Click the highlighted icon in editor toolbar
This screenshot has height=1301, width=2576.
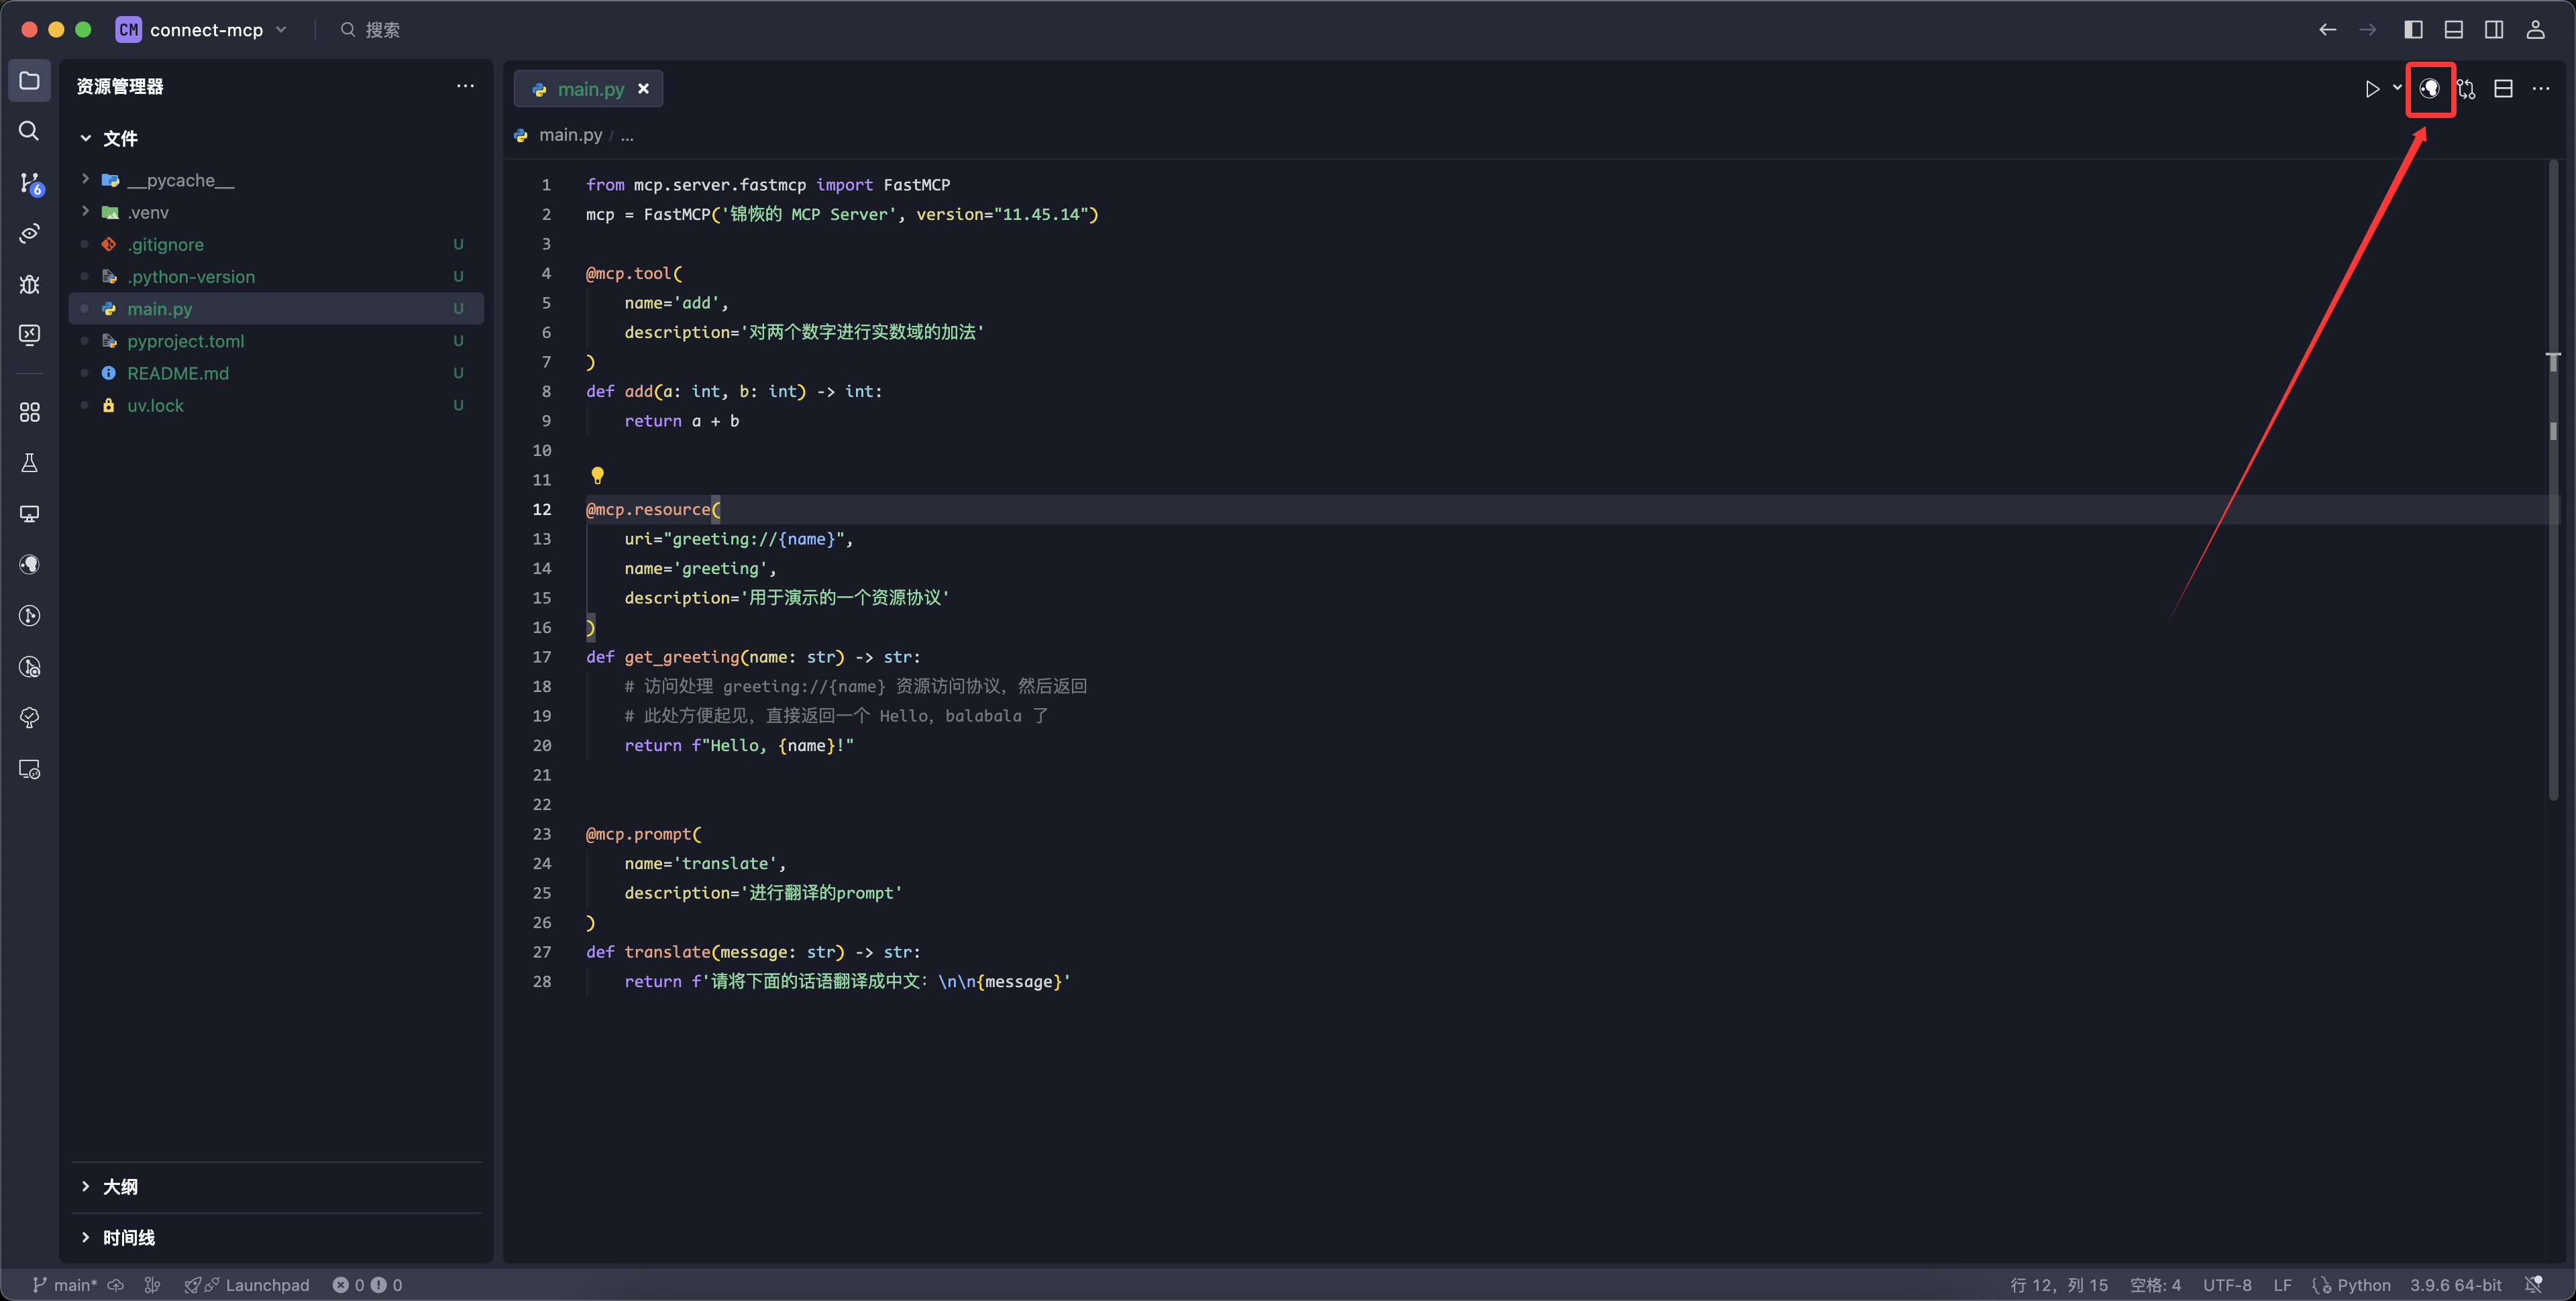pos(2429,89)
